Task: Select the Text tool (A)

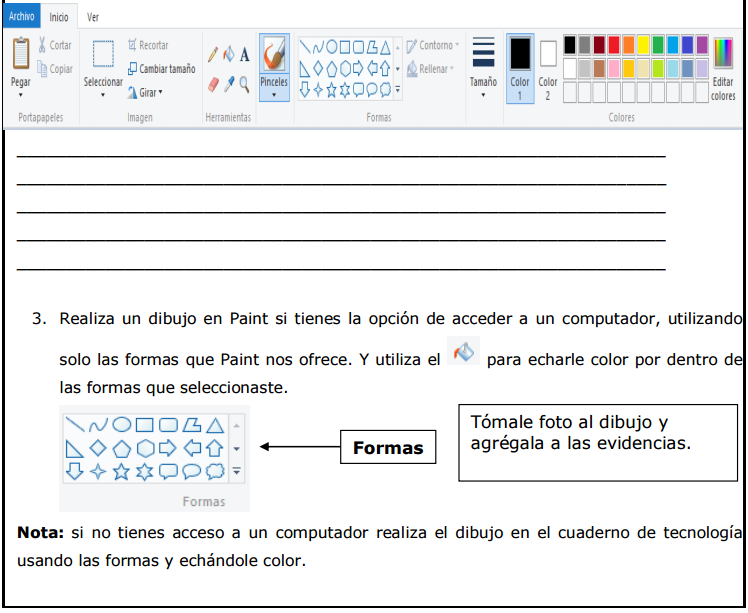Action: pyautogui.click(x=244, y=55)
